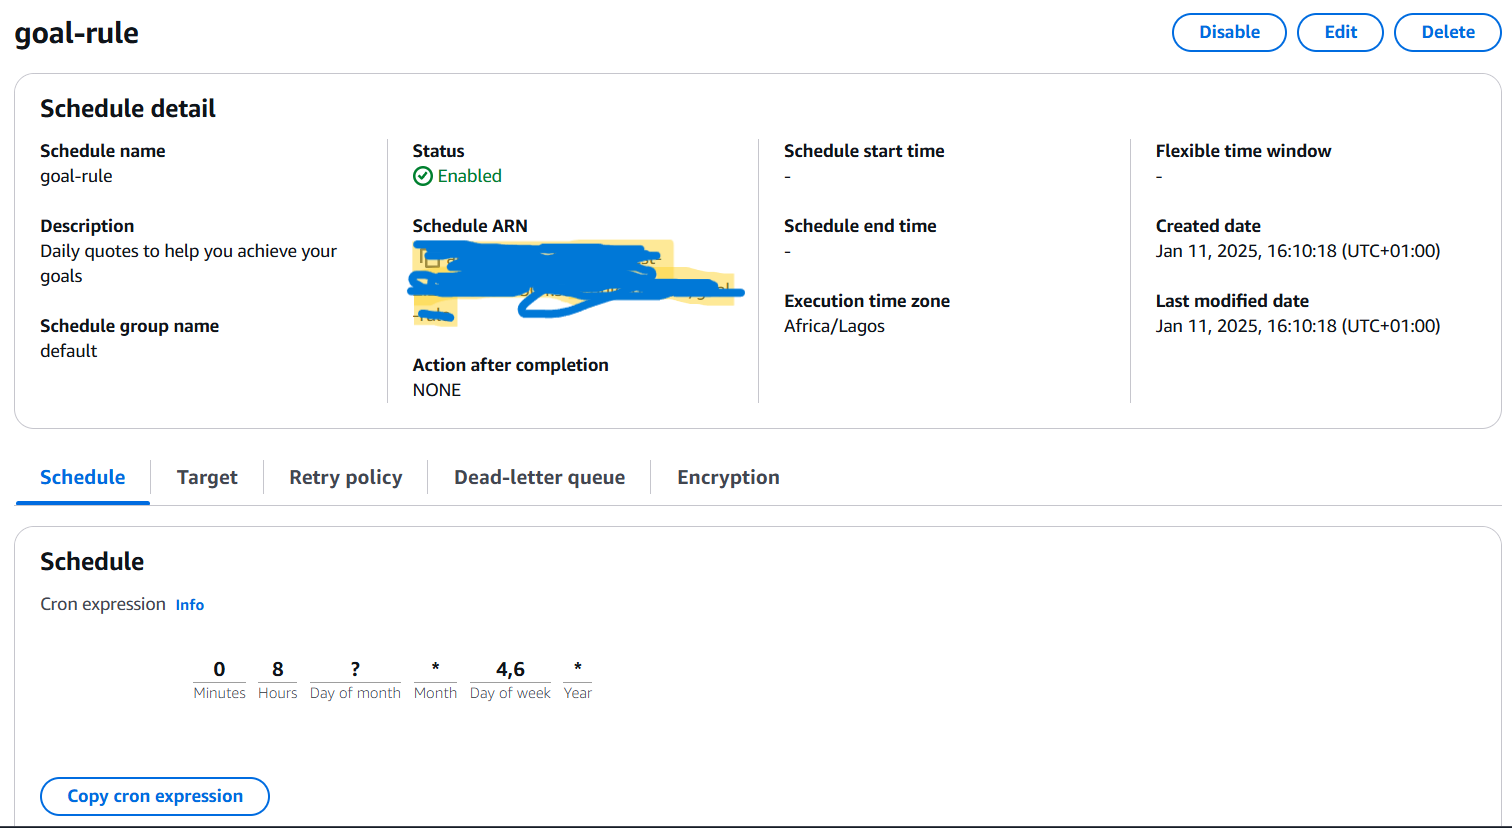Select the Last modified date value
The width and height of the screenshot is (1512, 828).
[1298, 326]
